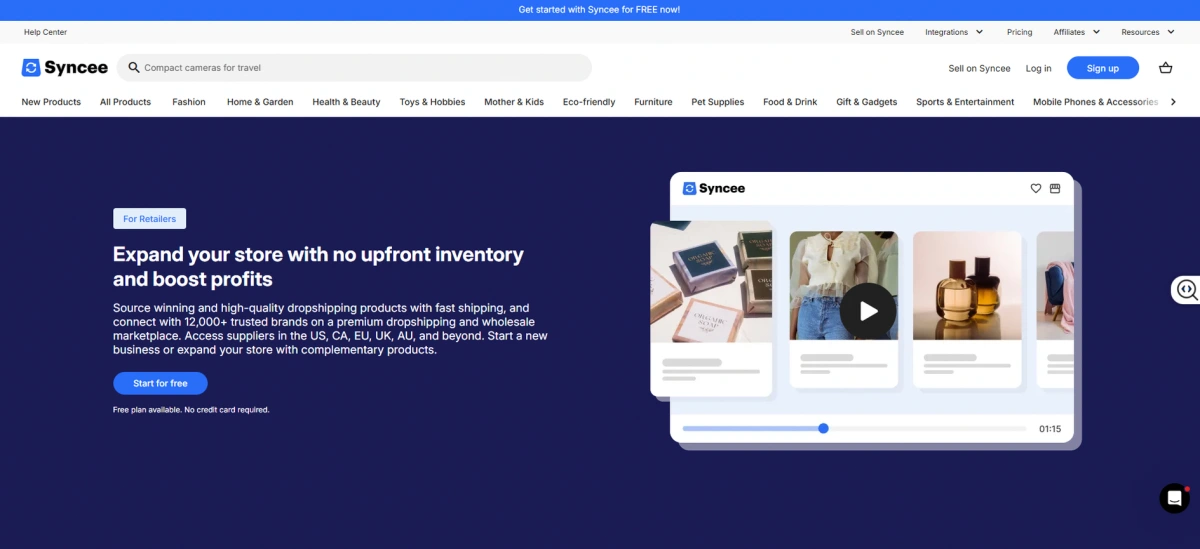
Task: Open the Furniture category
Action: [x=653, y=102]
